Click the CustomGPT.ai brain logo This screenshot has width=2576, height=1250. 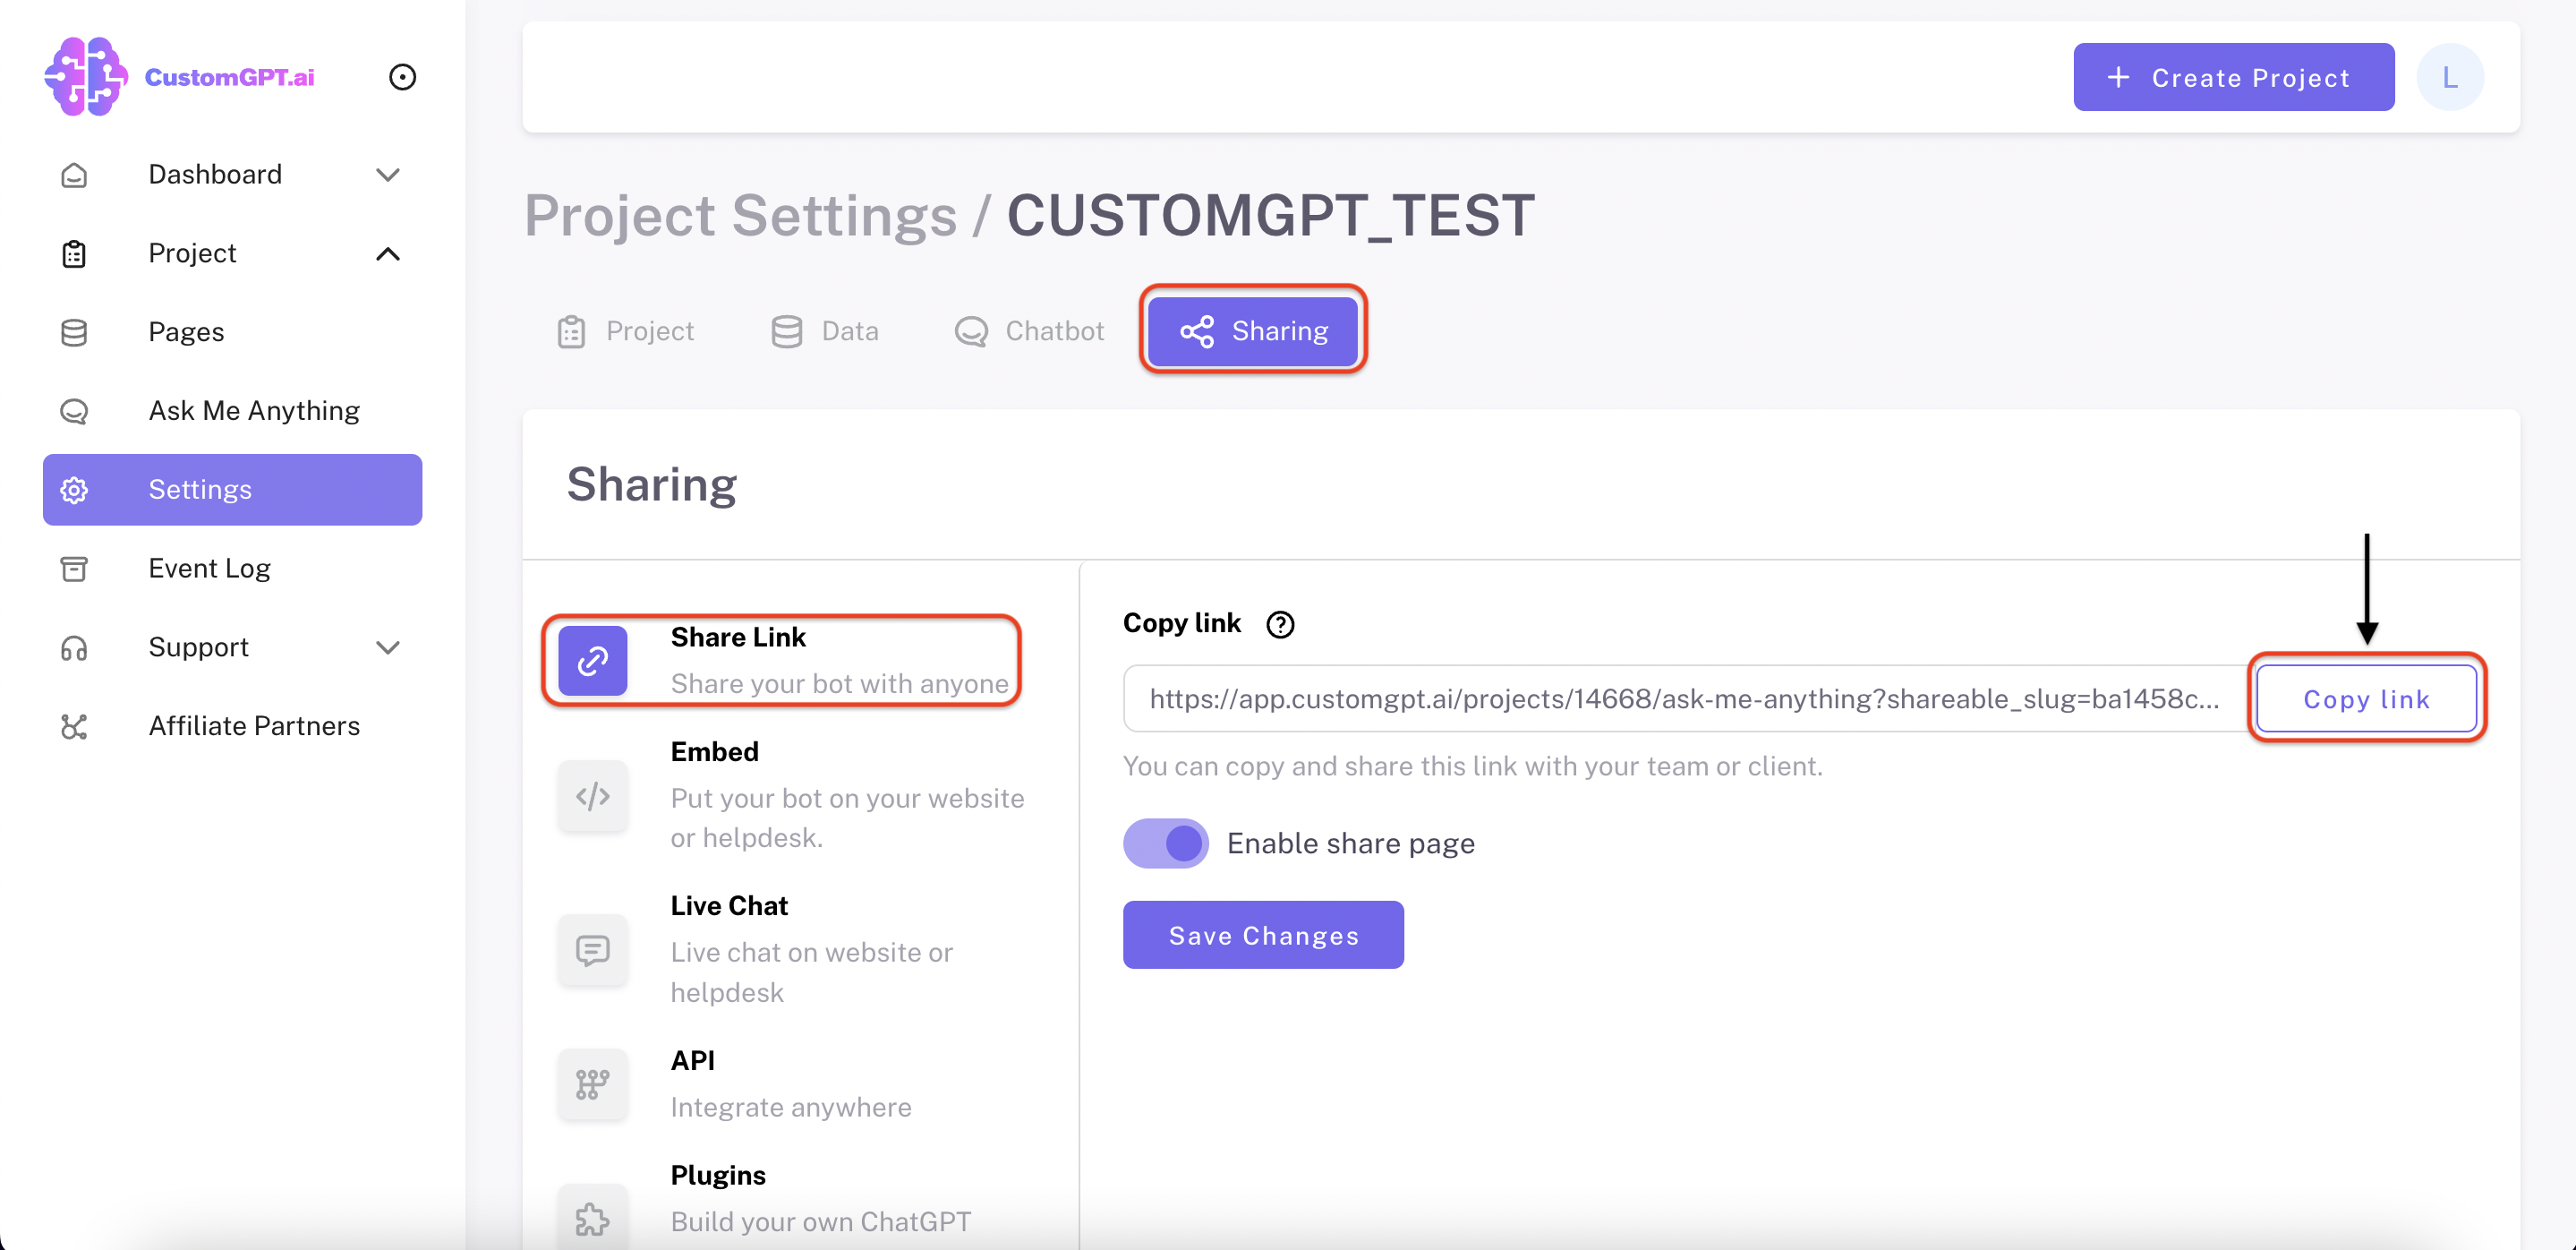[85, 77]
